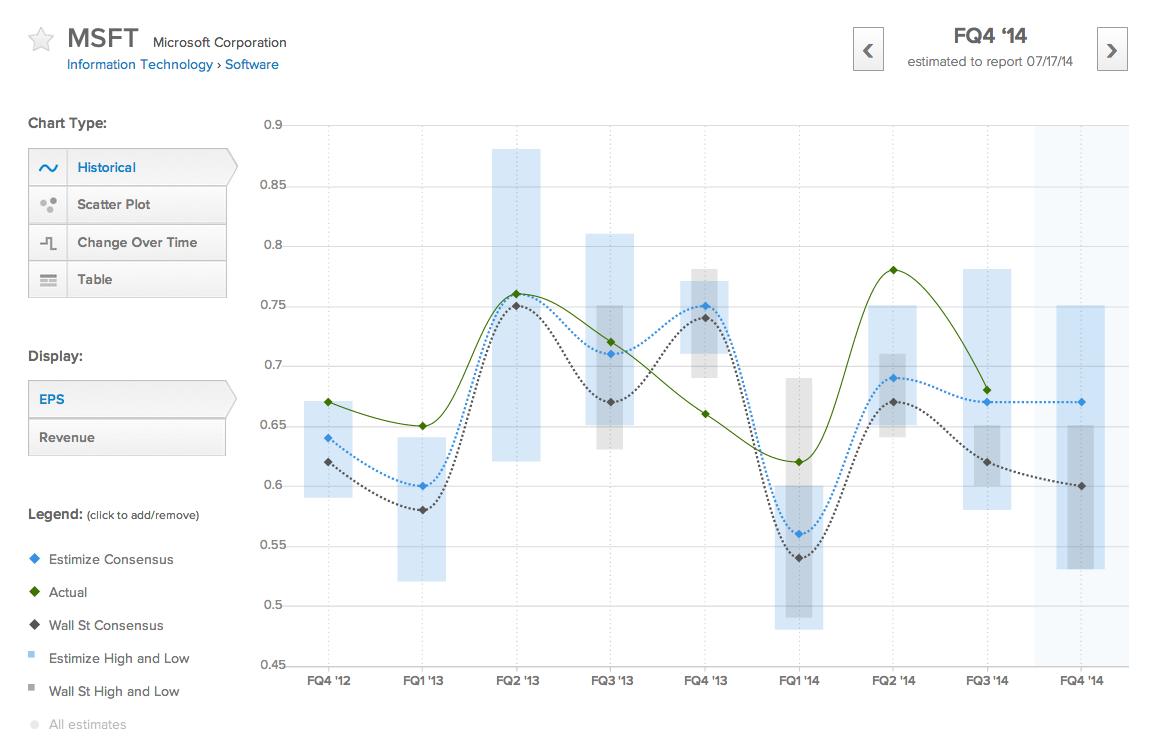
Task: Click the Estimize Consensus point at FQ4 '14
Action: tap(1081, 402)
